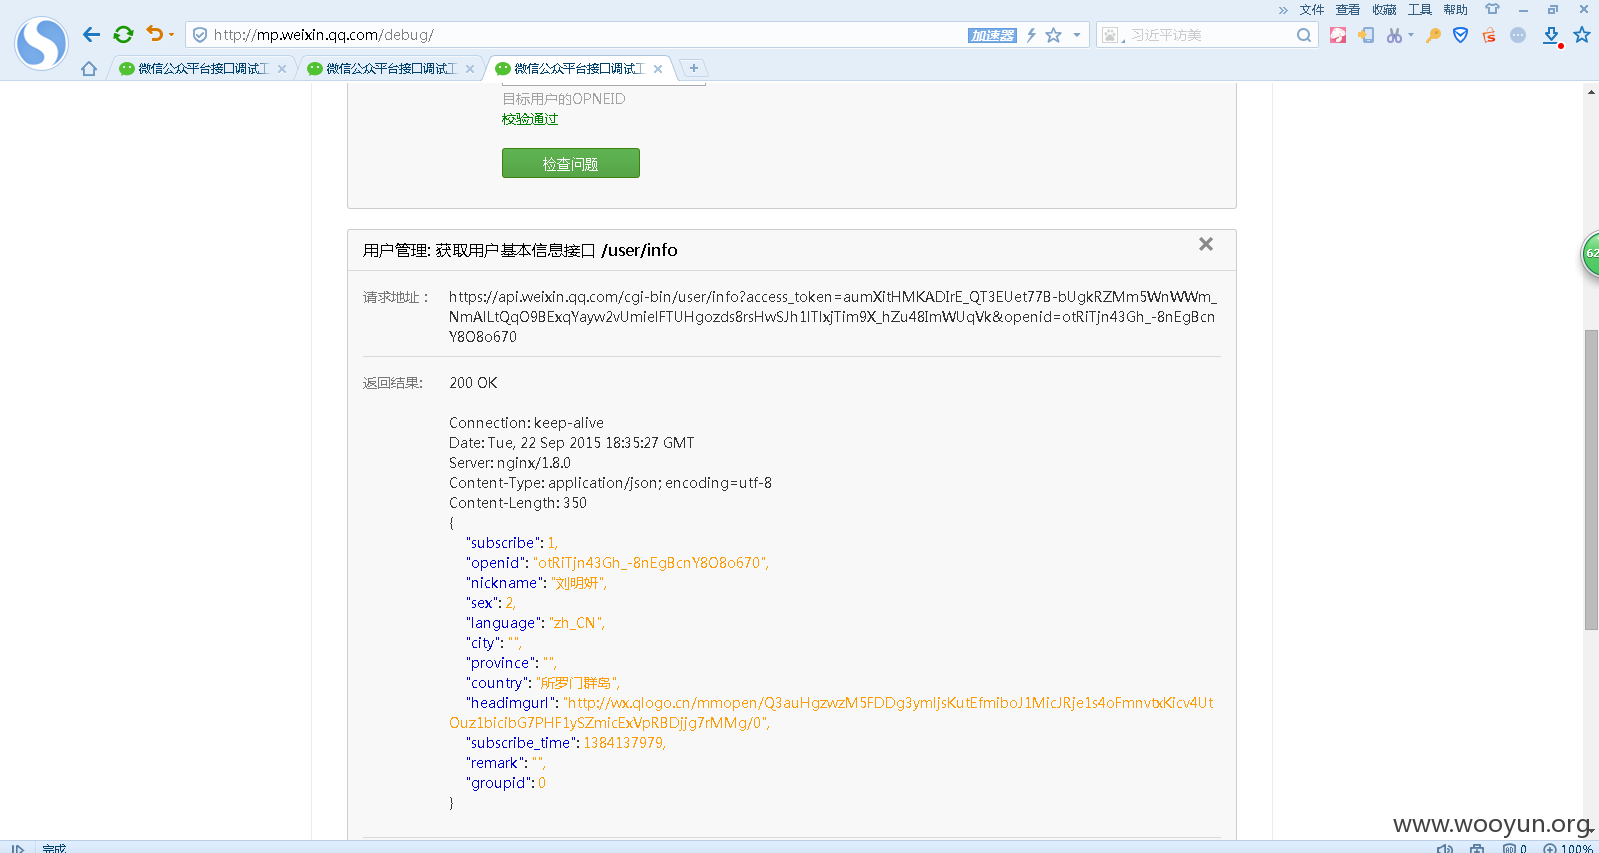Open the address bar dropdown arrow

pyautogui.click(x=1077, y=35)
